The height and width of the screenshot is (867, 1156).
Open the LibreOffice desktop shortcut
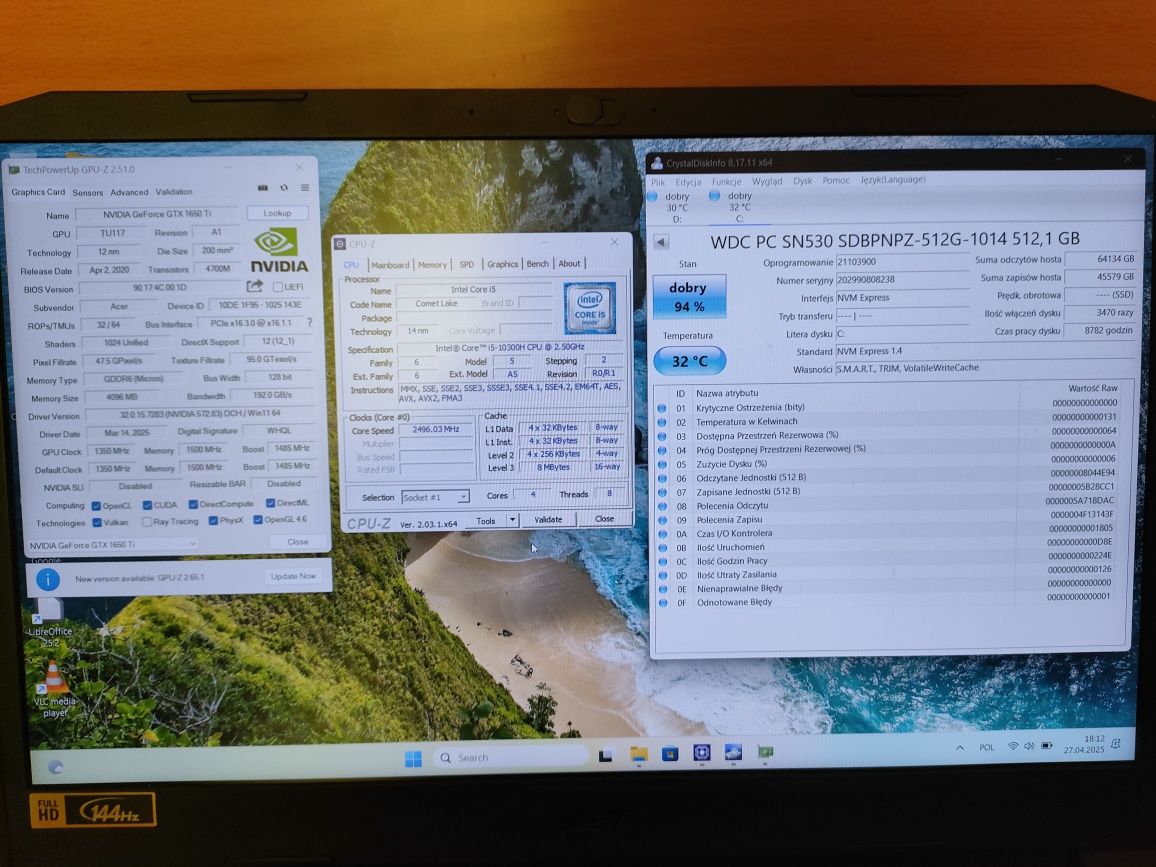tap(49, 621)
